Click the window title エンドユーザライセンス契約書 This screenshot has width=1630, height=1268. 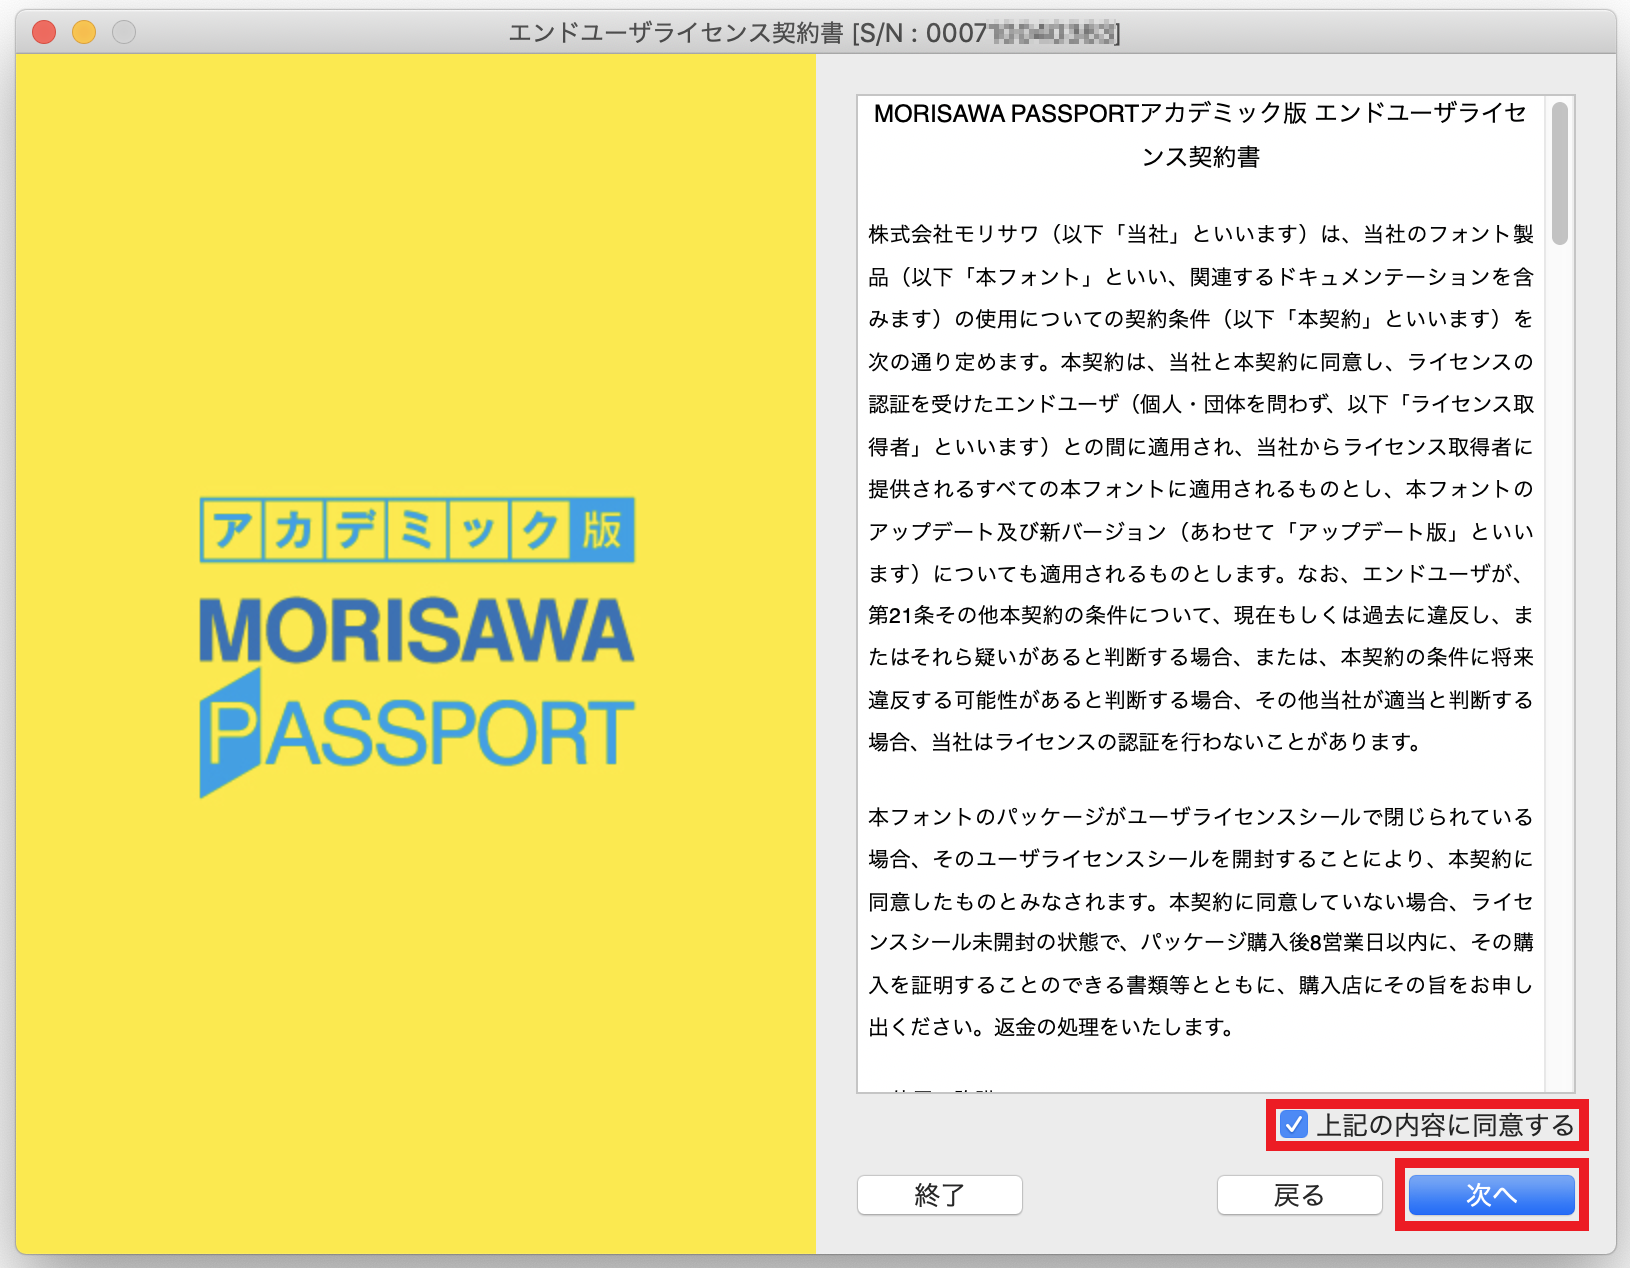[x=676, y=33]
